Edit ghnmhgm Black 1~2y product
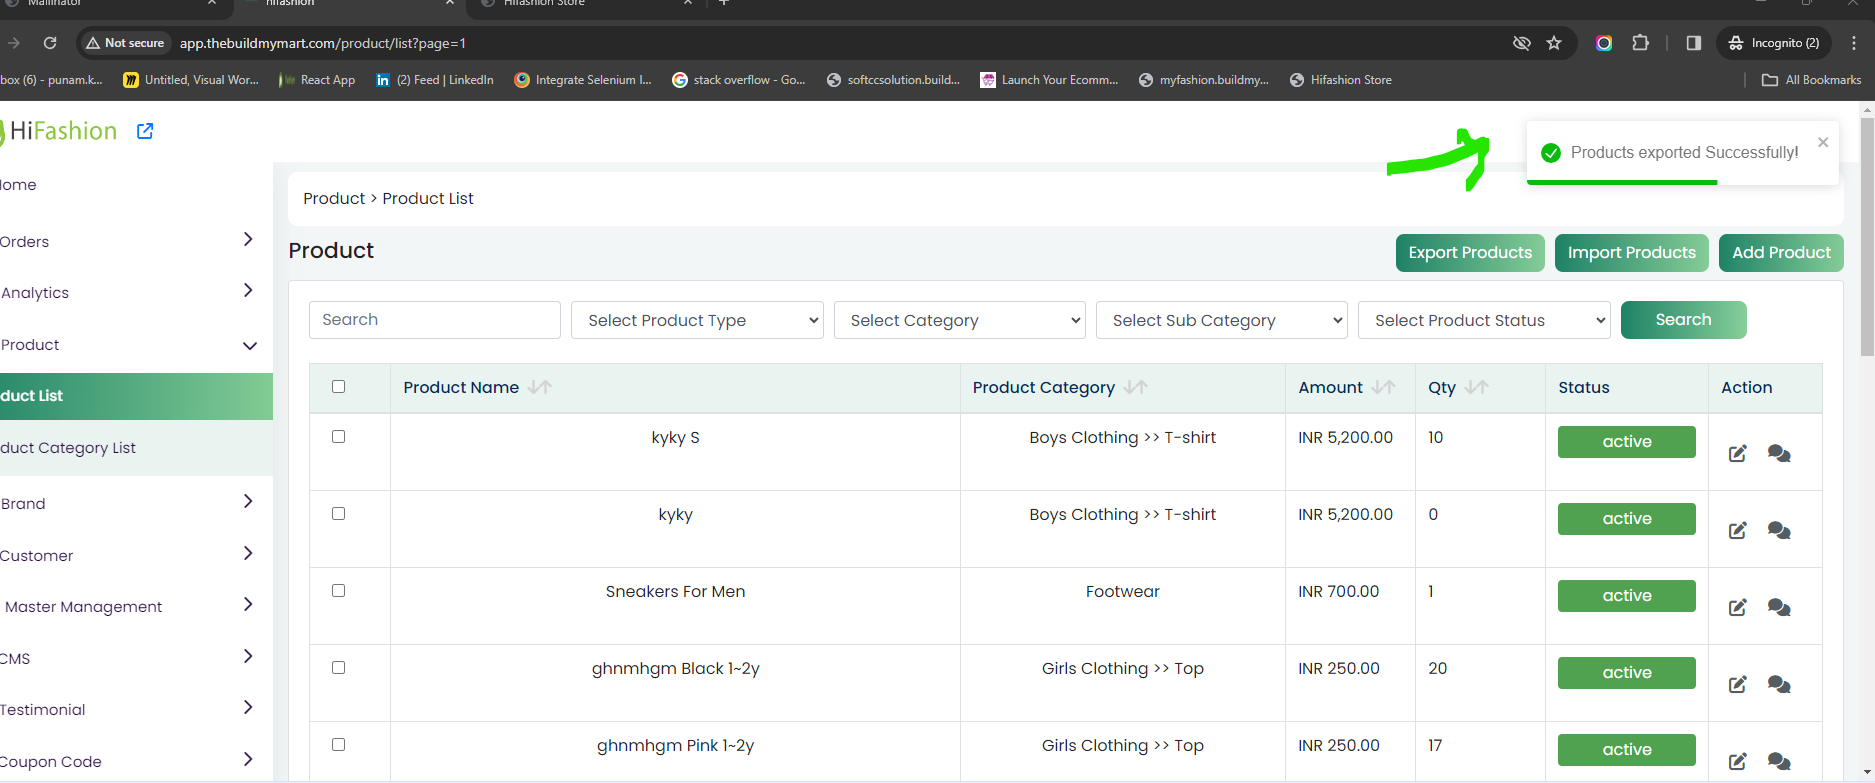 1737,685
